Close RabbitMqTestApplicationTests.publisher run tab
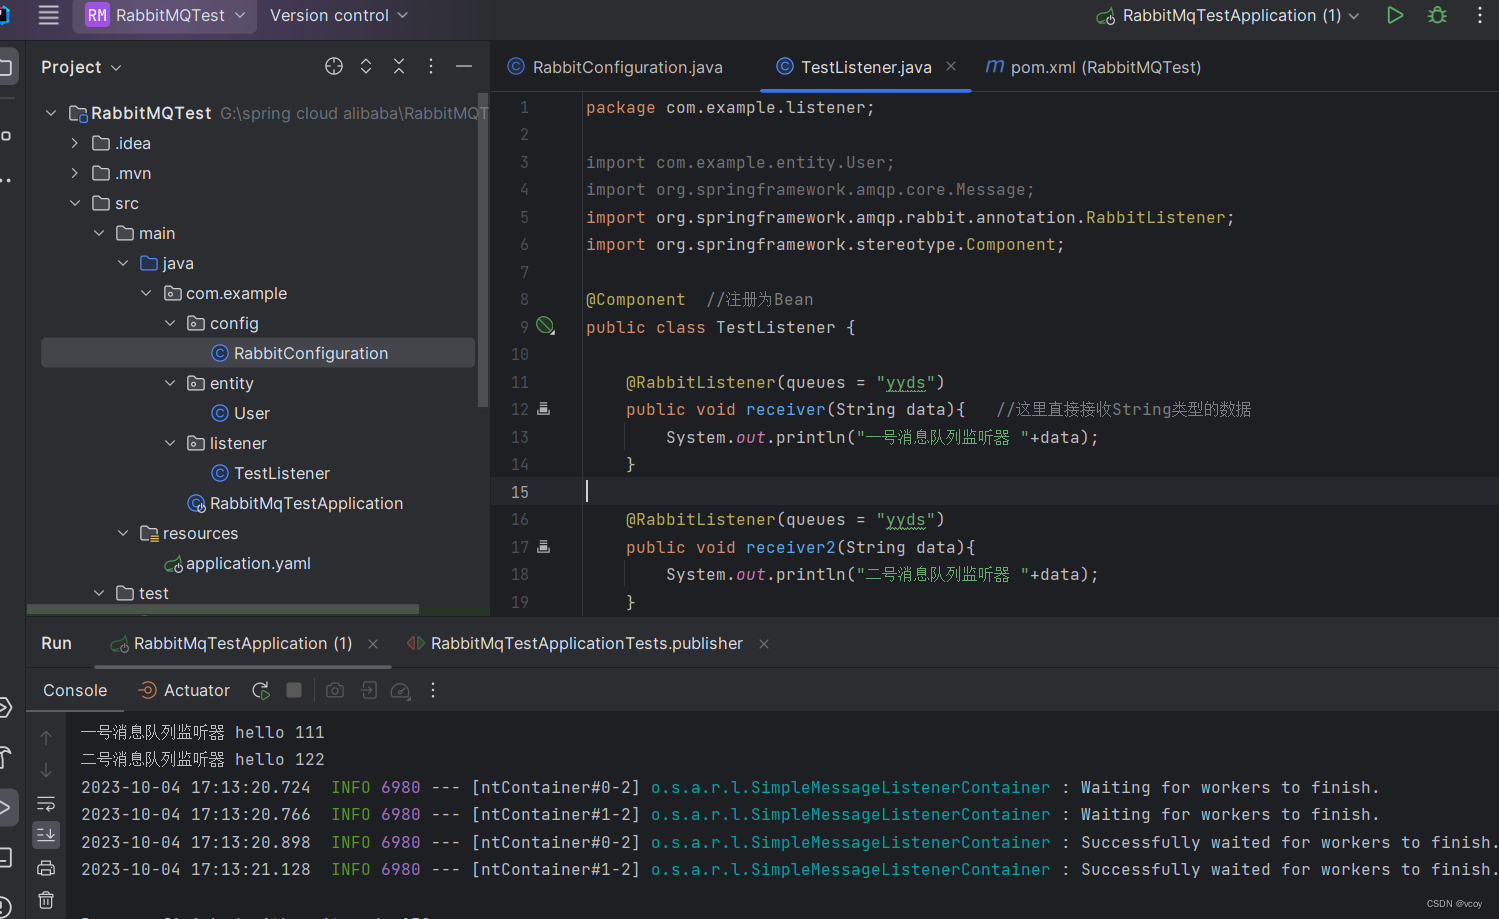The height and width of the screenshot is (919, 1499). [x=764, y=644]
